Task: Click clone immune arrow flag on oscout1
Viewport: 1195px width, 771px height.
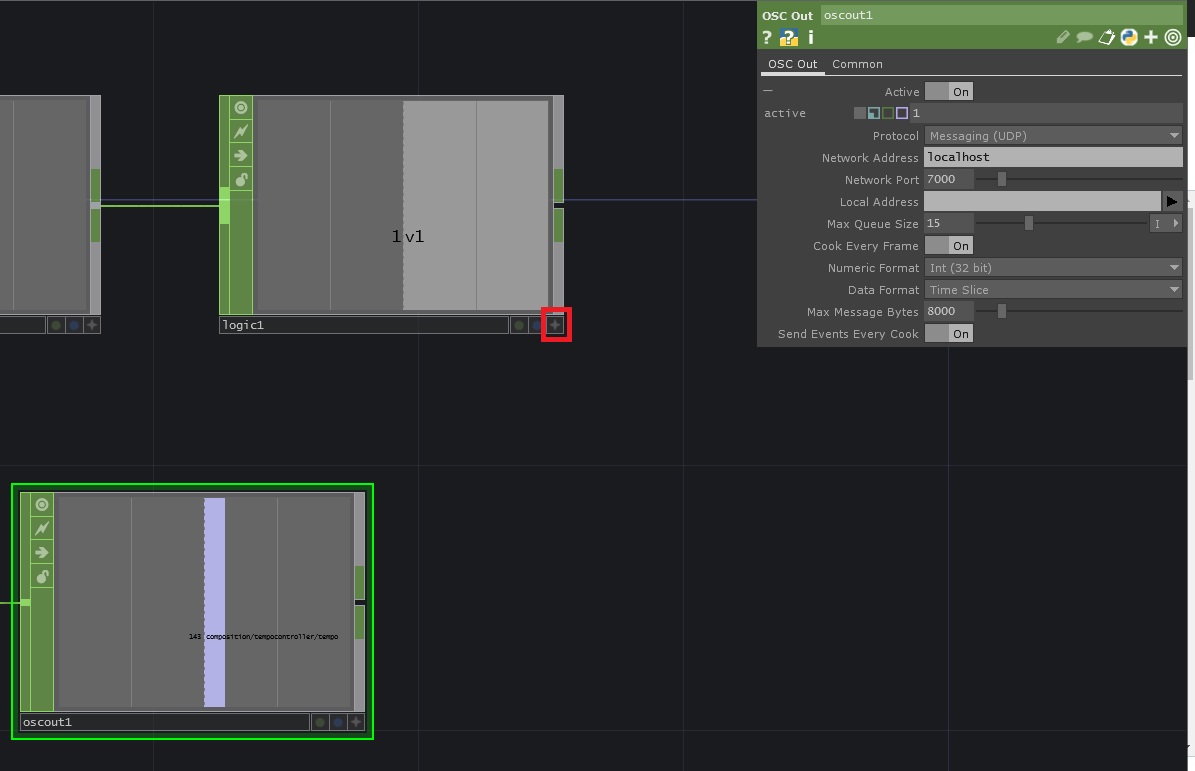Action: pyautogui.click(x=42, y=552)
